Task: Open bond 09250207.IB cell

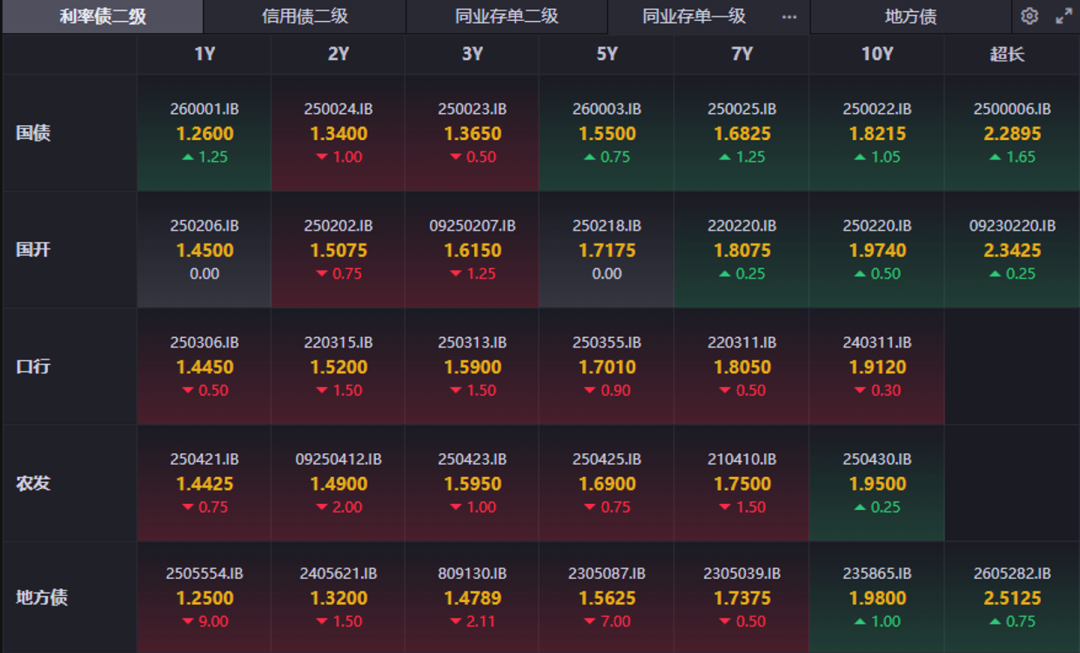Action: pos(472,249)
